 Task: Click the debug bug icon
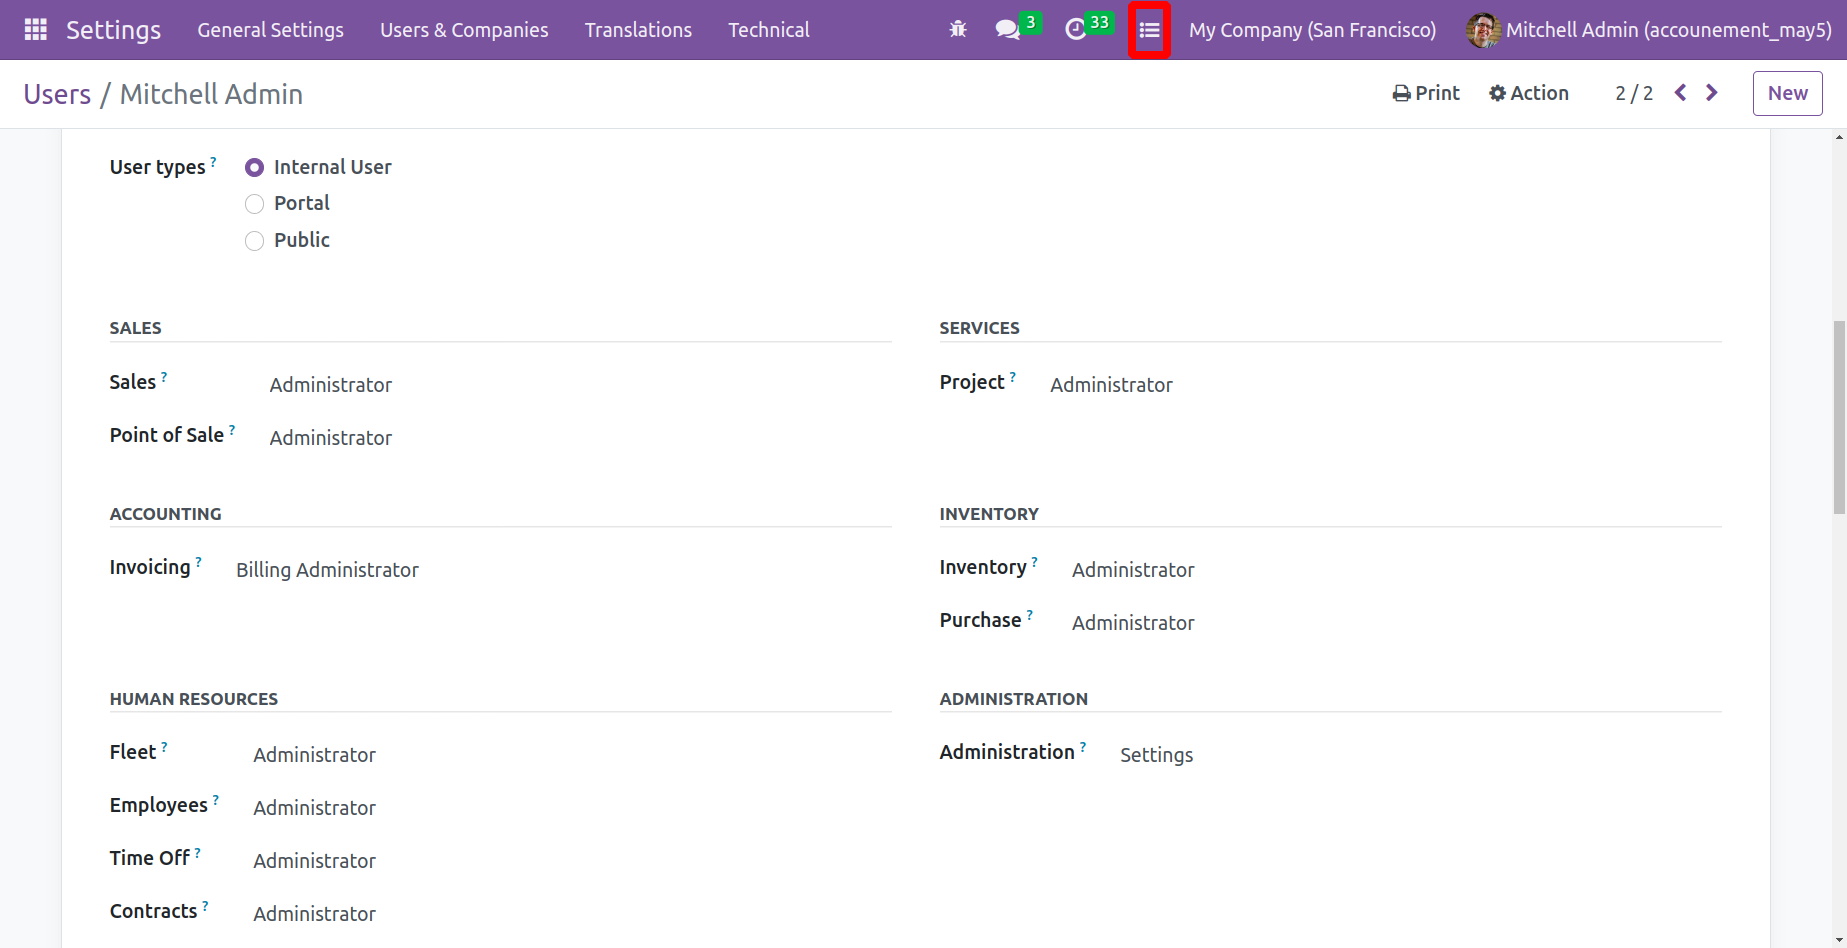958,30
